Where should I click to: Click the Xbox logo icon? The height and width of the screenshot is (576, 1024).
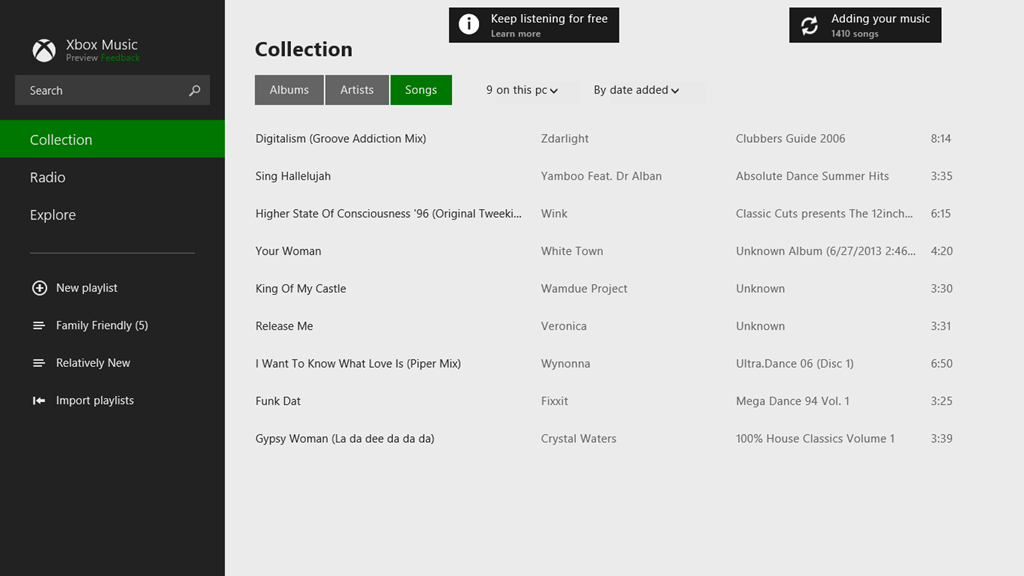coord(44,50)
